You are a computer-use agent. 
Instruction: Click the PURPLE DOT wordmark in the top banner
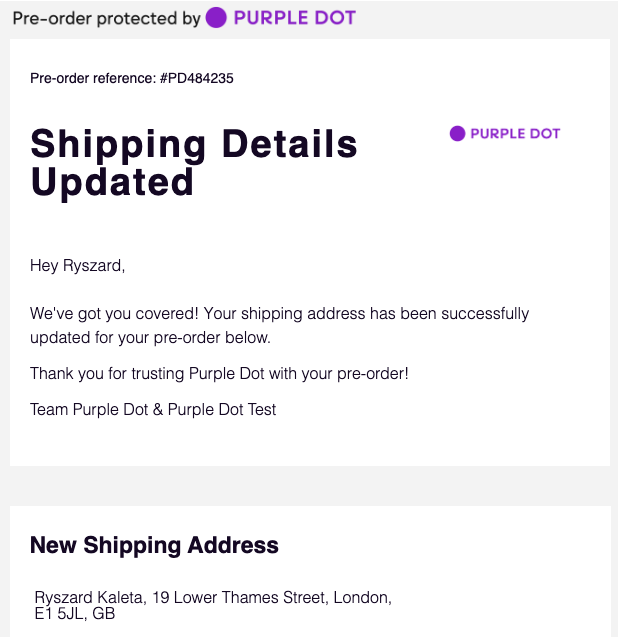(294, 18)
